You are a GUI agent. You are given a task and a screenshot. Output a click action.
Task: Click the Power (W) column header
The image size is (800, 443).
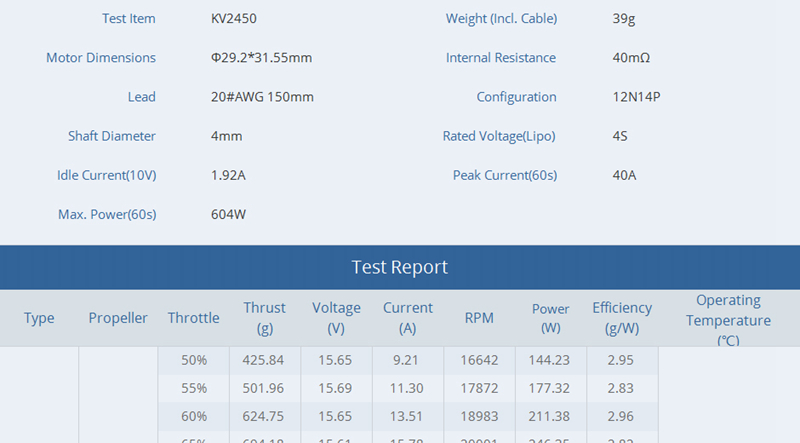[x=550, y=318]
